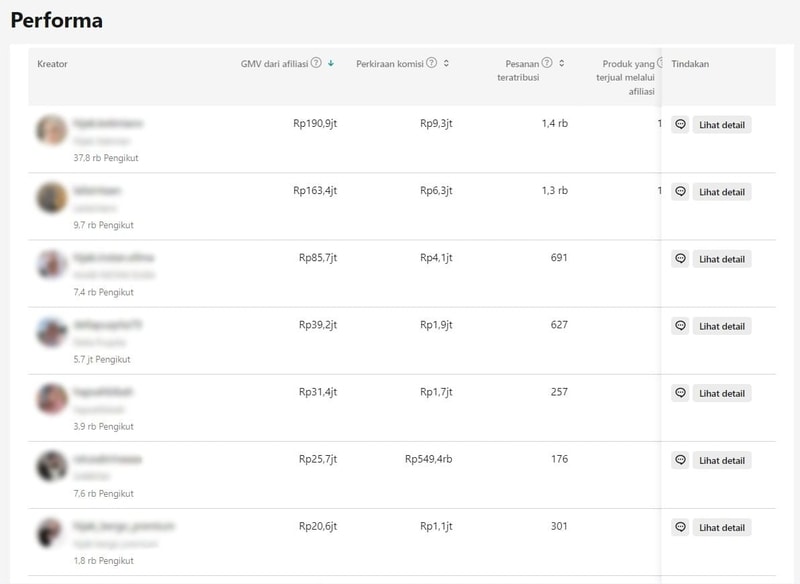Sort by Pesanan teratribusi column arrows
The image size is (800, 584).
pyautogui.click(x=562, y=63)
